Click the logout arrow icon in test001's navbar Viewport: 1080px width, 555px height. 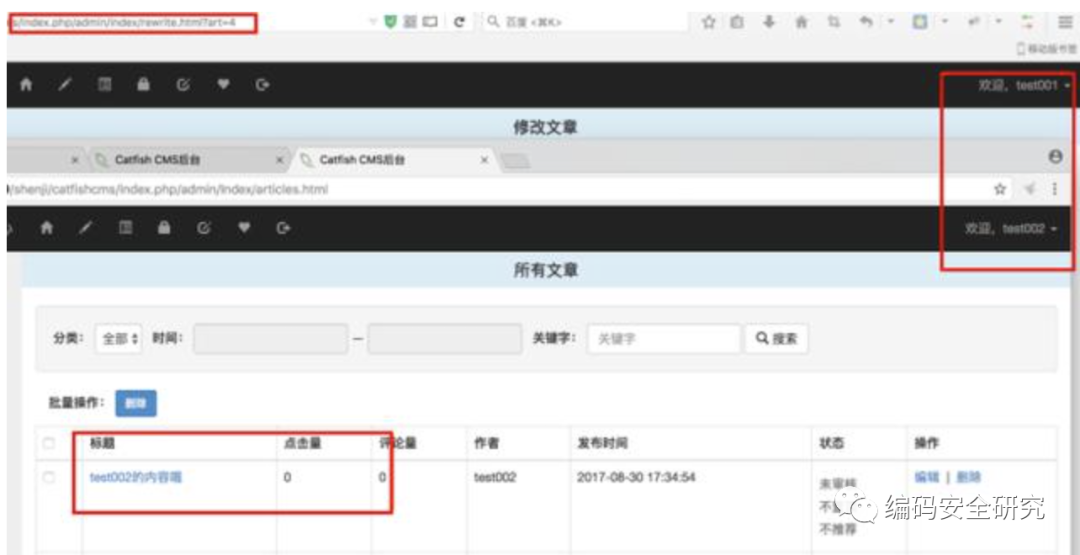[262, 85]
